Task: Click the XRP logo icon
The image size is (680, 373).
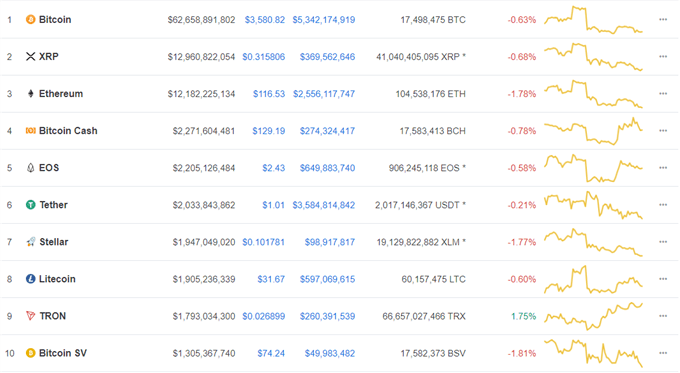Action: point(30,57)
